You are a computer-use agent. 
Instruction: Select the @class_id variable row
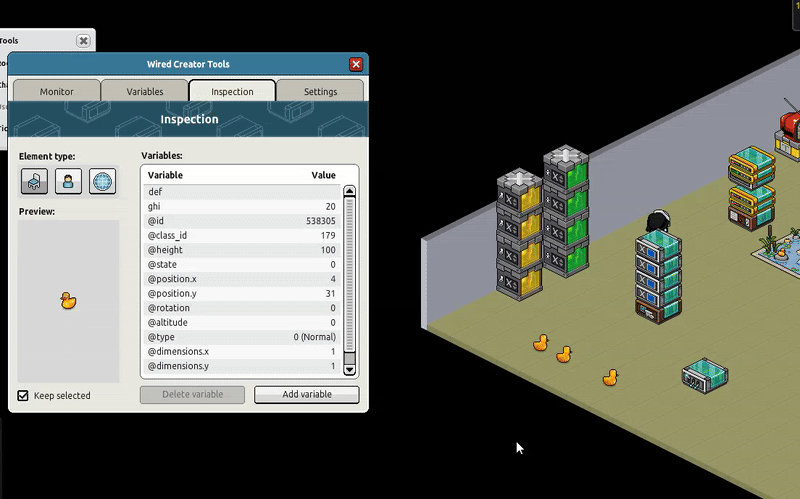pos(240,235)
